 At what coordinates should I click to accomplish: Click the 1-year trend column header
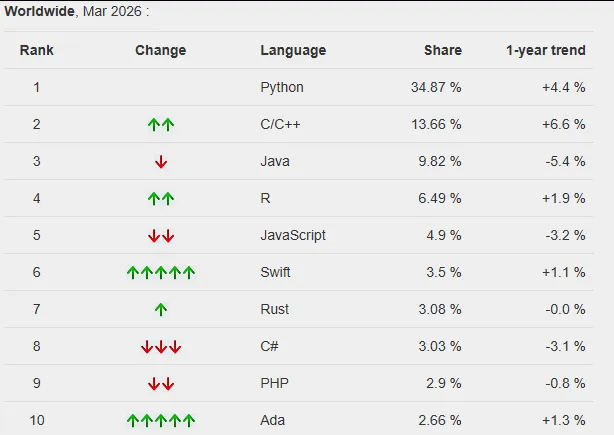tap(546, 50)
